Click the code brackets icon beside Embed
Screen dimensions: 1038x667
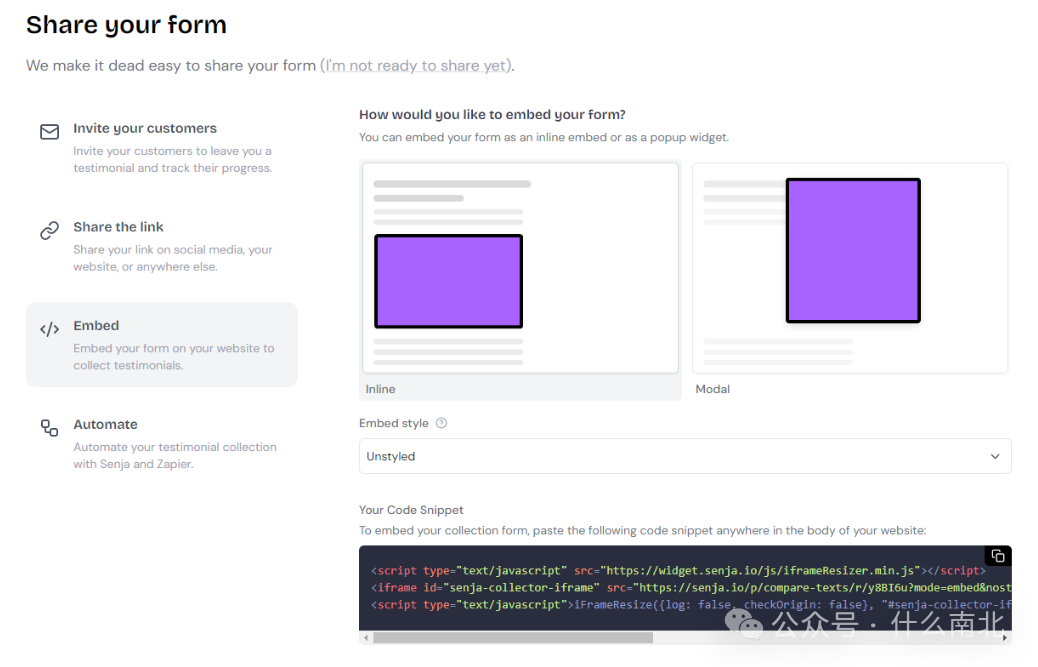click(50, 329)
